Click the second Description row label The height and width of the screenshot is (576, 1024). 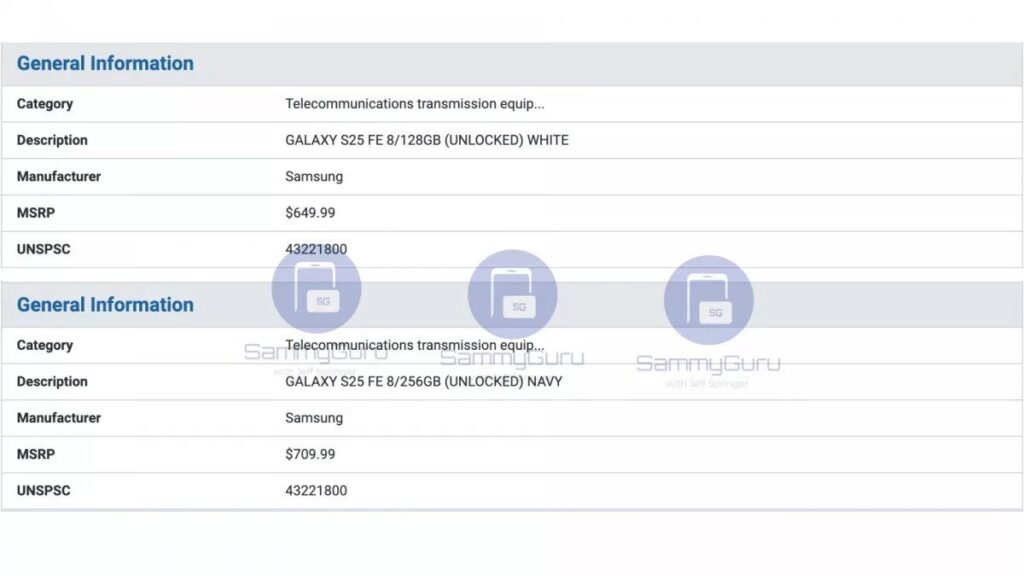pyautogui.click(x=52, y=381)
